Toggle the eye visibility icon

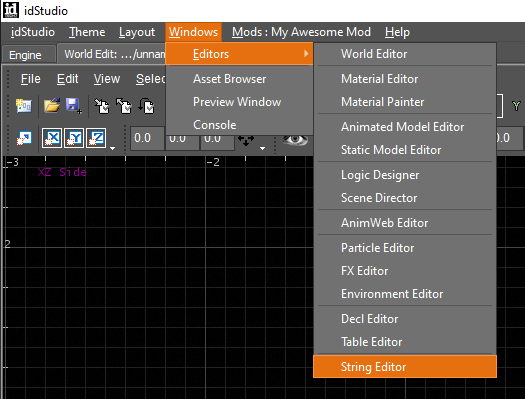[x=295, y=140]
